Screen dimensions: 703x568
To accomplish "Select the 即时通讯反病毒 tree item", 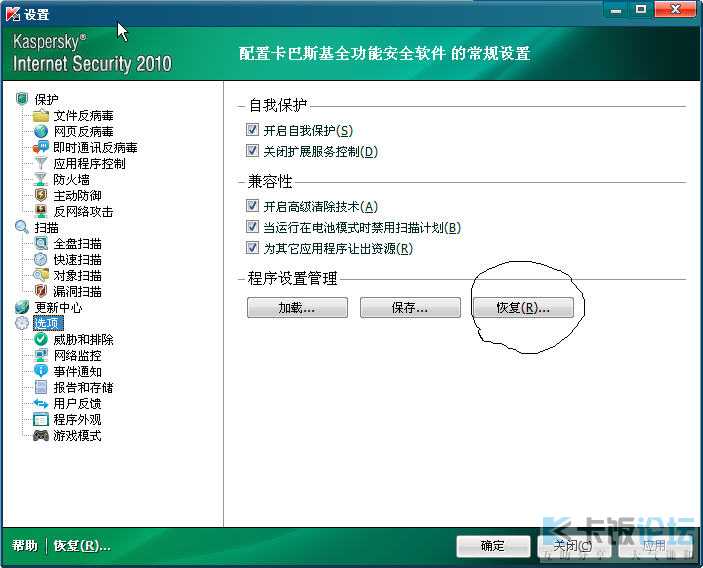I will 95,147.
